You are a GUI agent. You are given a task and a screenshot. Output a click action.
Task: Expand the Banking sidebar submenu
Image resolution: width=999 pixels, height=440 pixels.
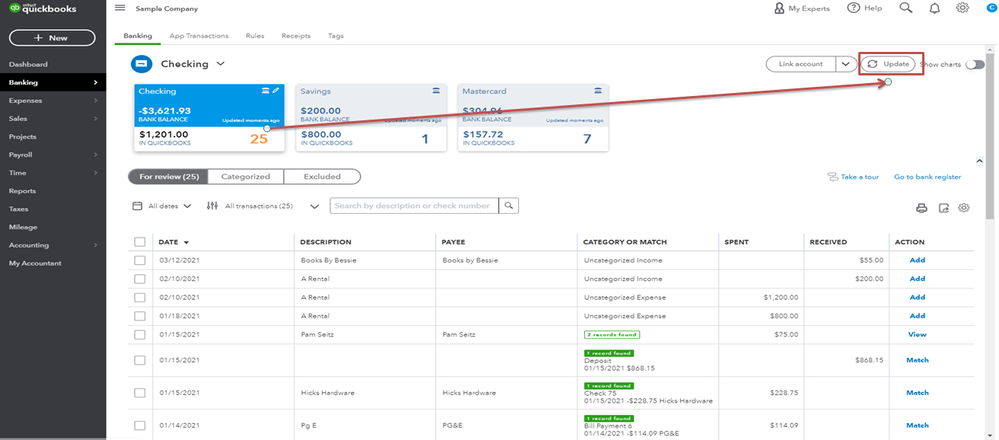coord(95,82)
